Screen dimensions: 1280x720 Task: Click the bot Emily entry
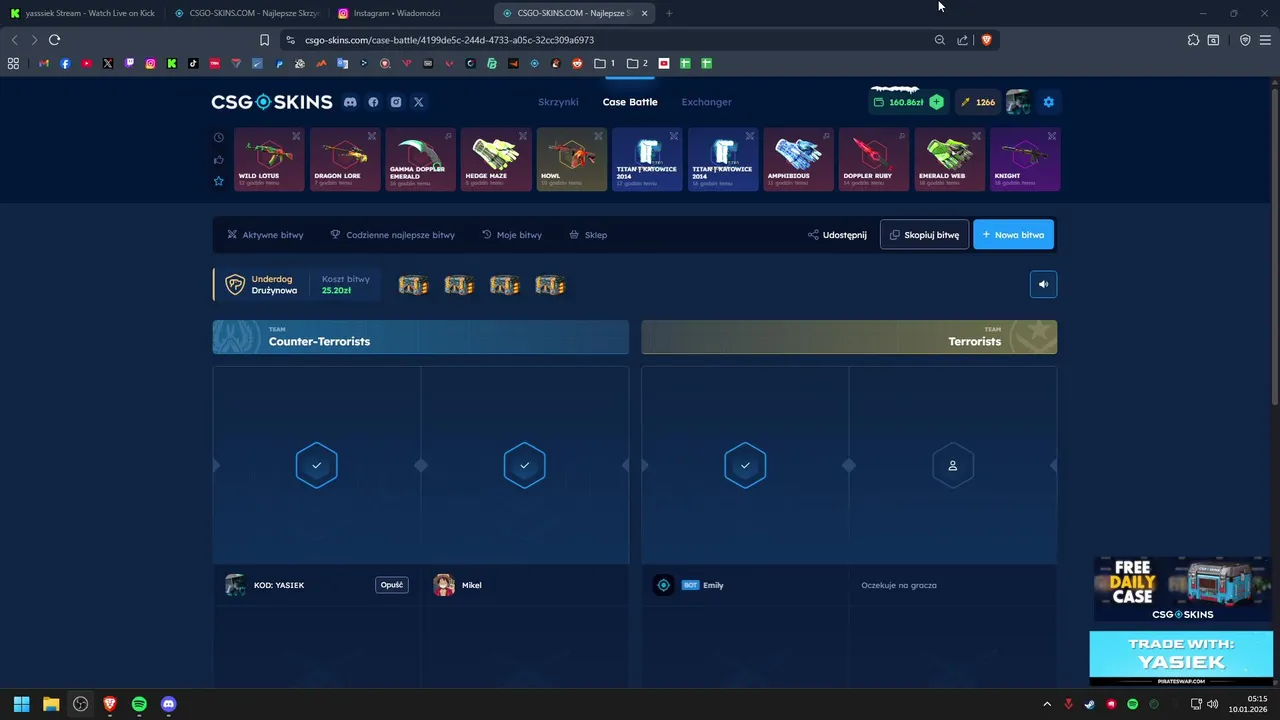[x=689, y=585]
